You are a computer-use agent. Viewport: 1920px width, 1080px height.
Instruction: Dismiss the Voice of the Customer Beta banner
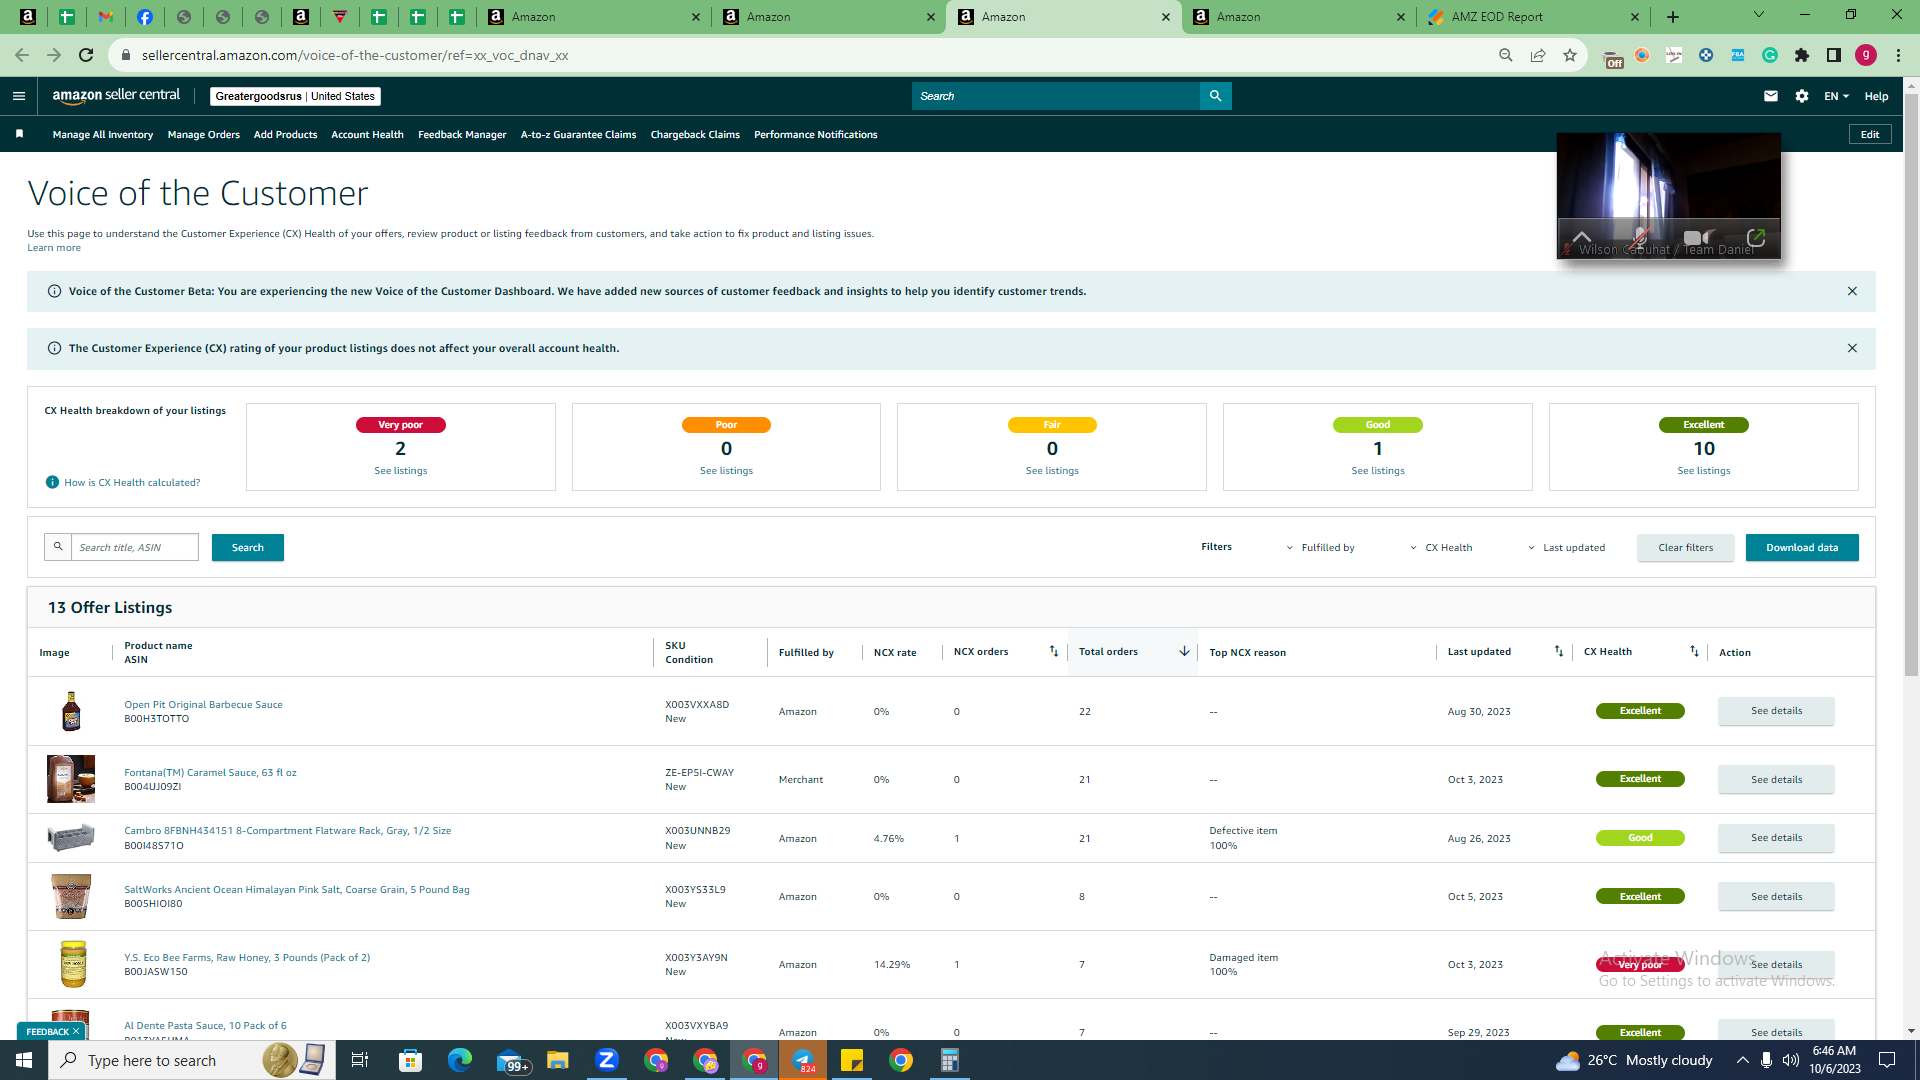pos(1852,291)
